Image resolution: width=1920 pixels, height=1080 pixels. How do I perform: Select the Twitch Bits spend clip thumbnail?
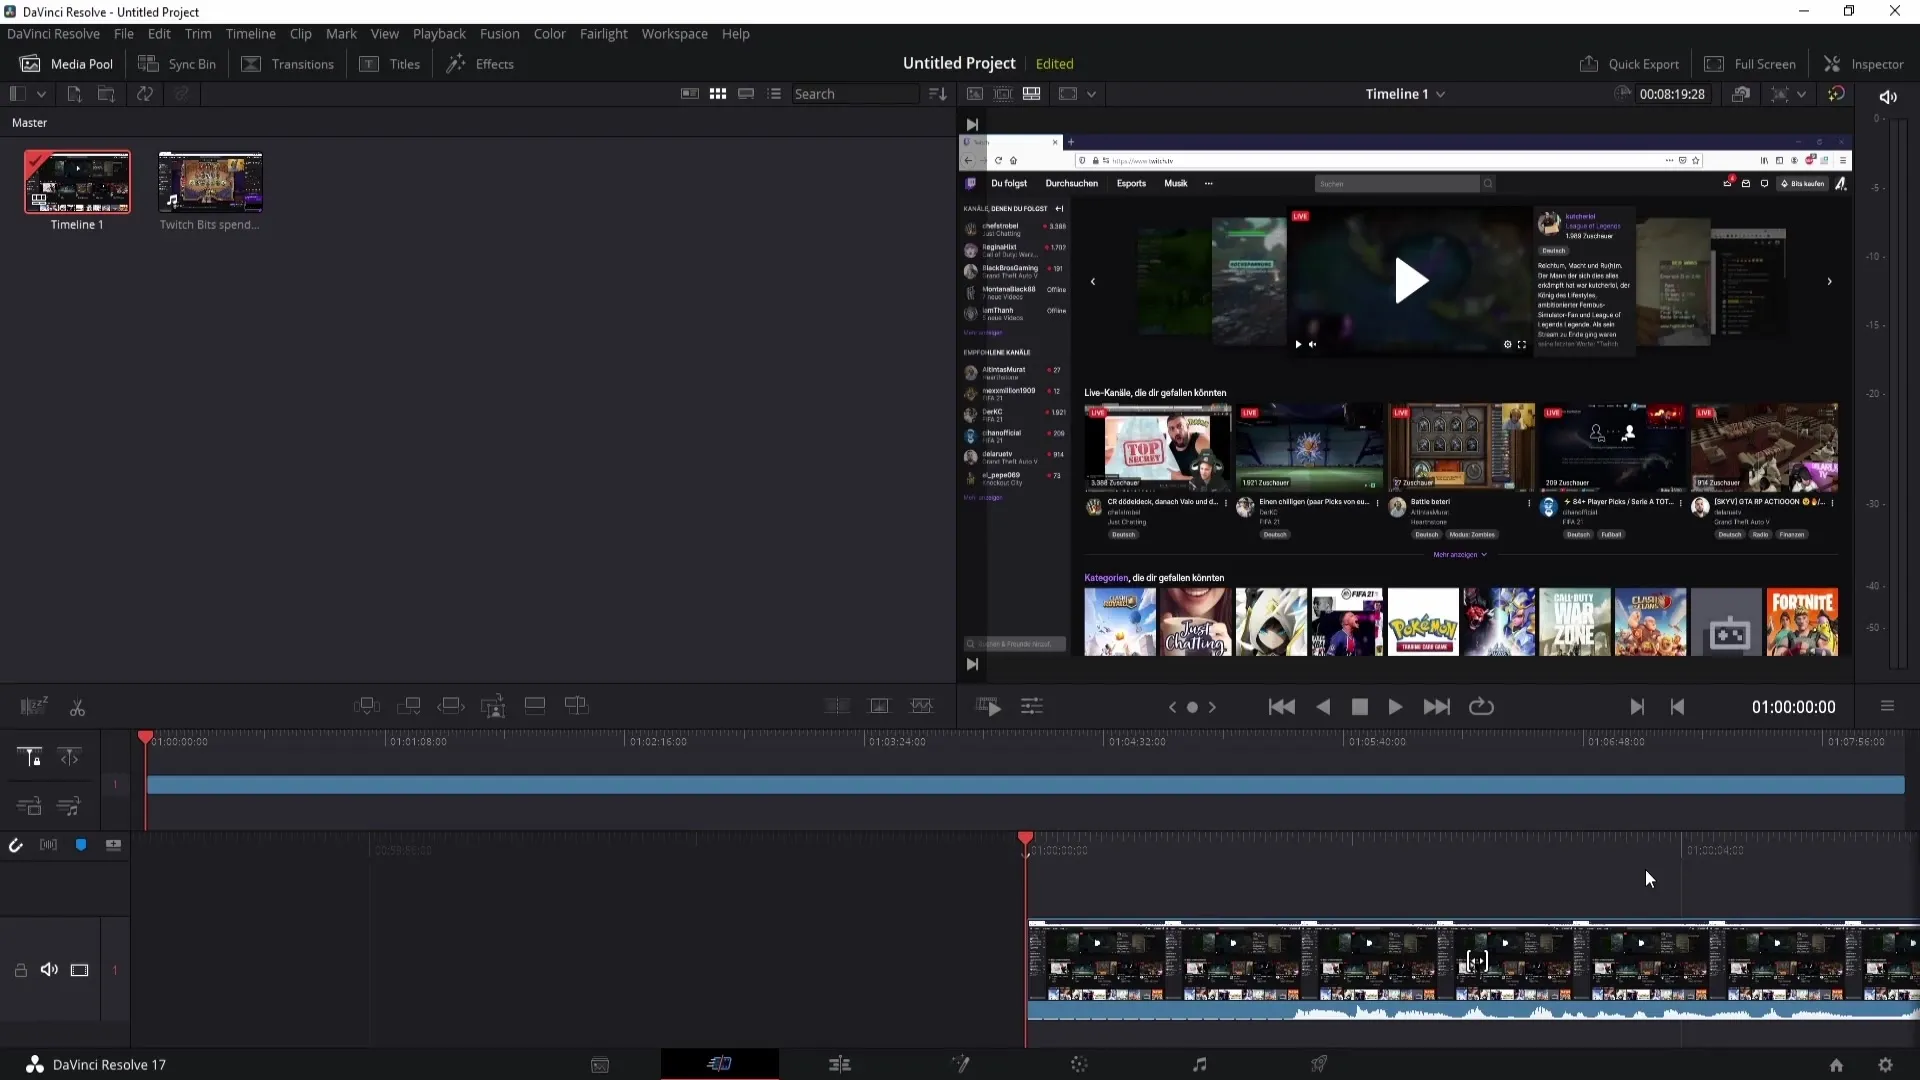coord(210,182)
